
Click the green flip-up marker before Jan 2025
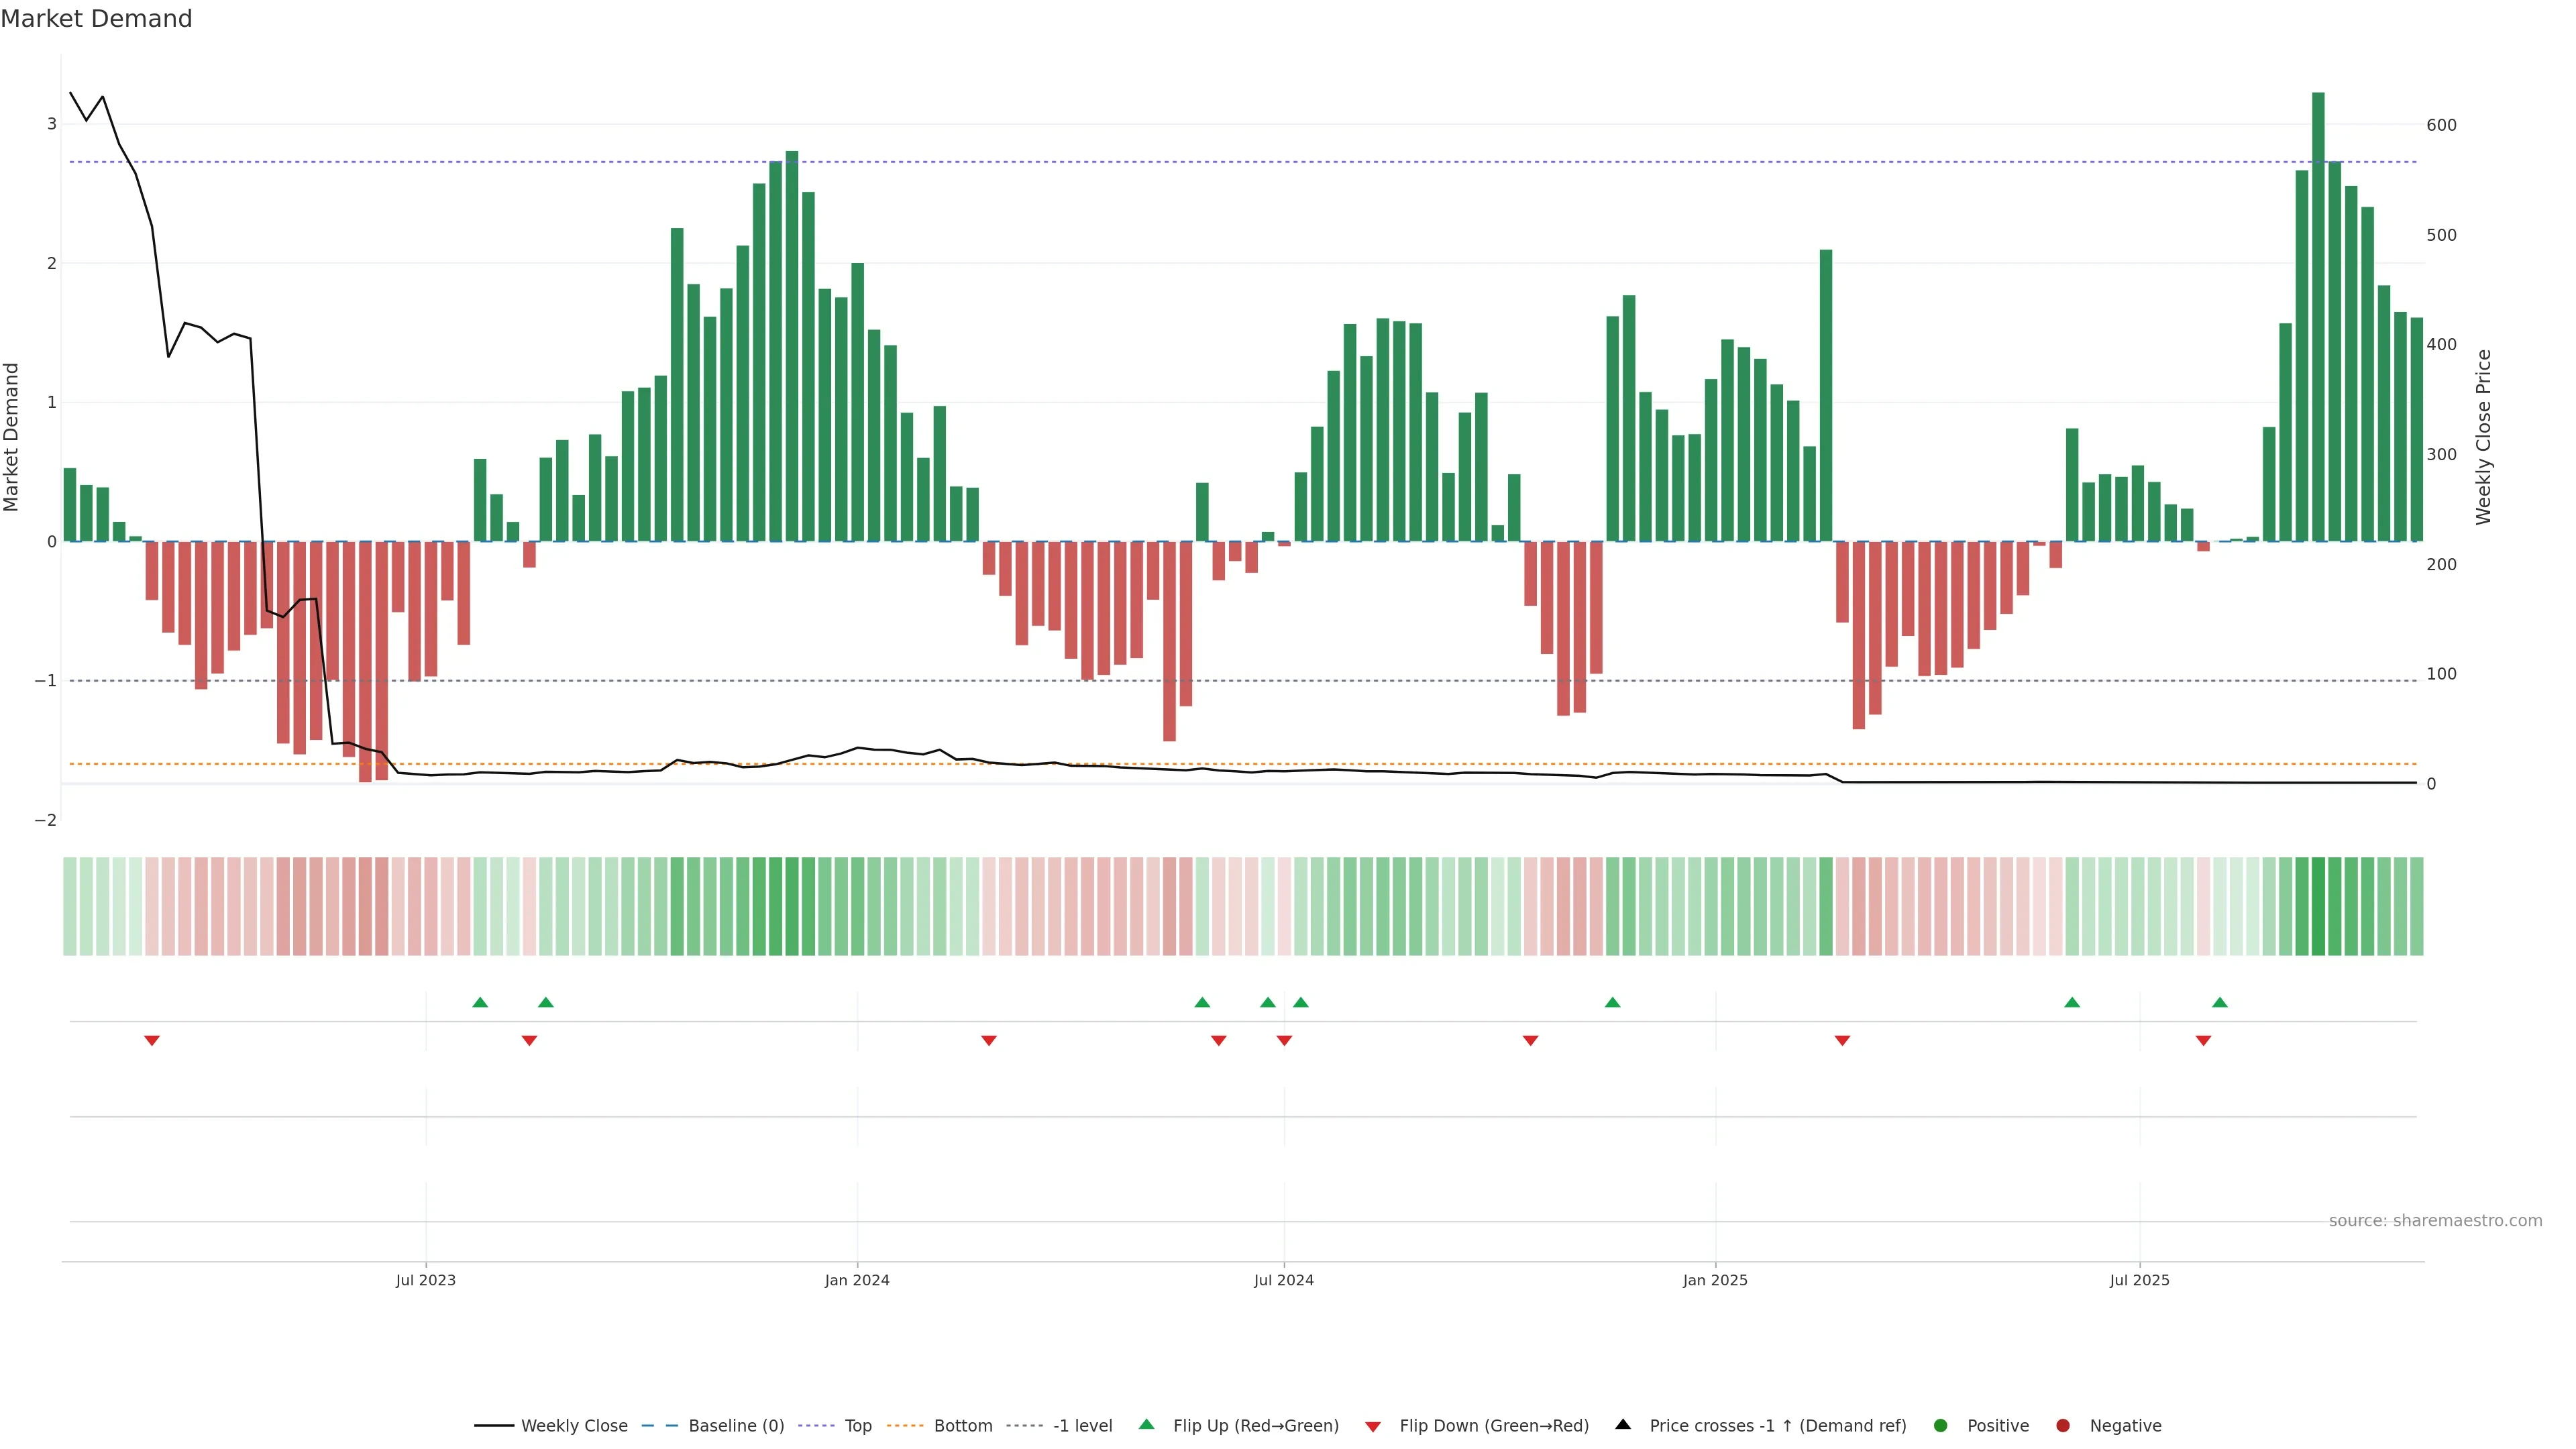point(1612,1002)
